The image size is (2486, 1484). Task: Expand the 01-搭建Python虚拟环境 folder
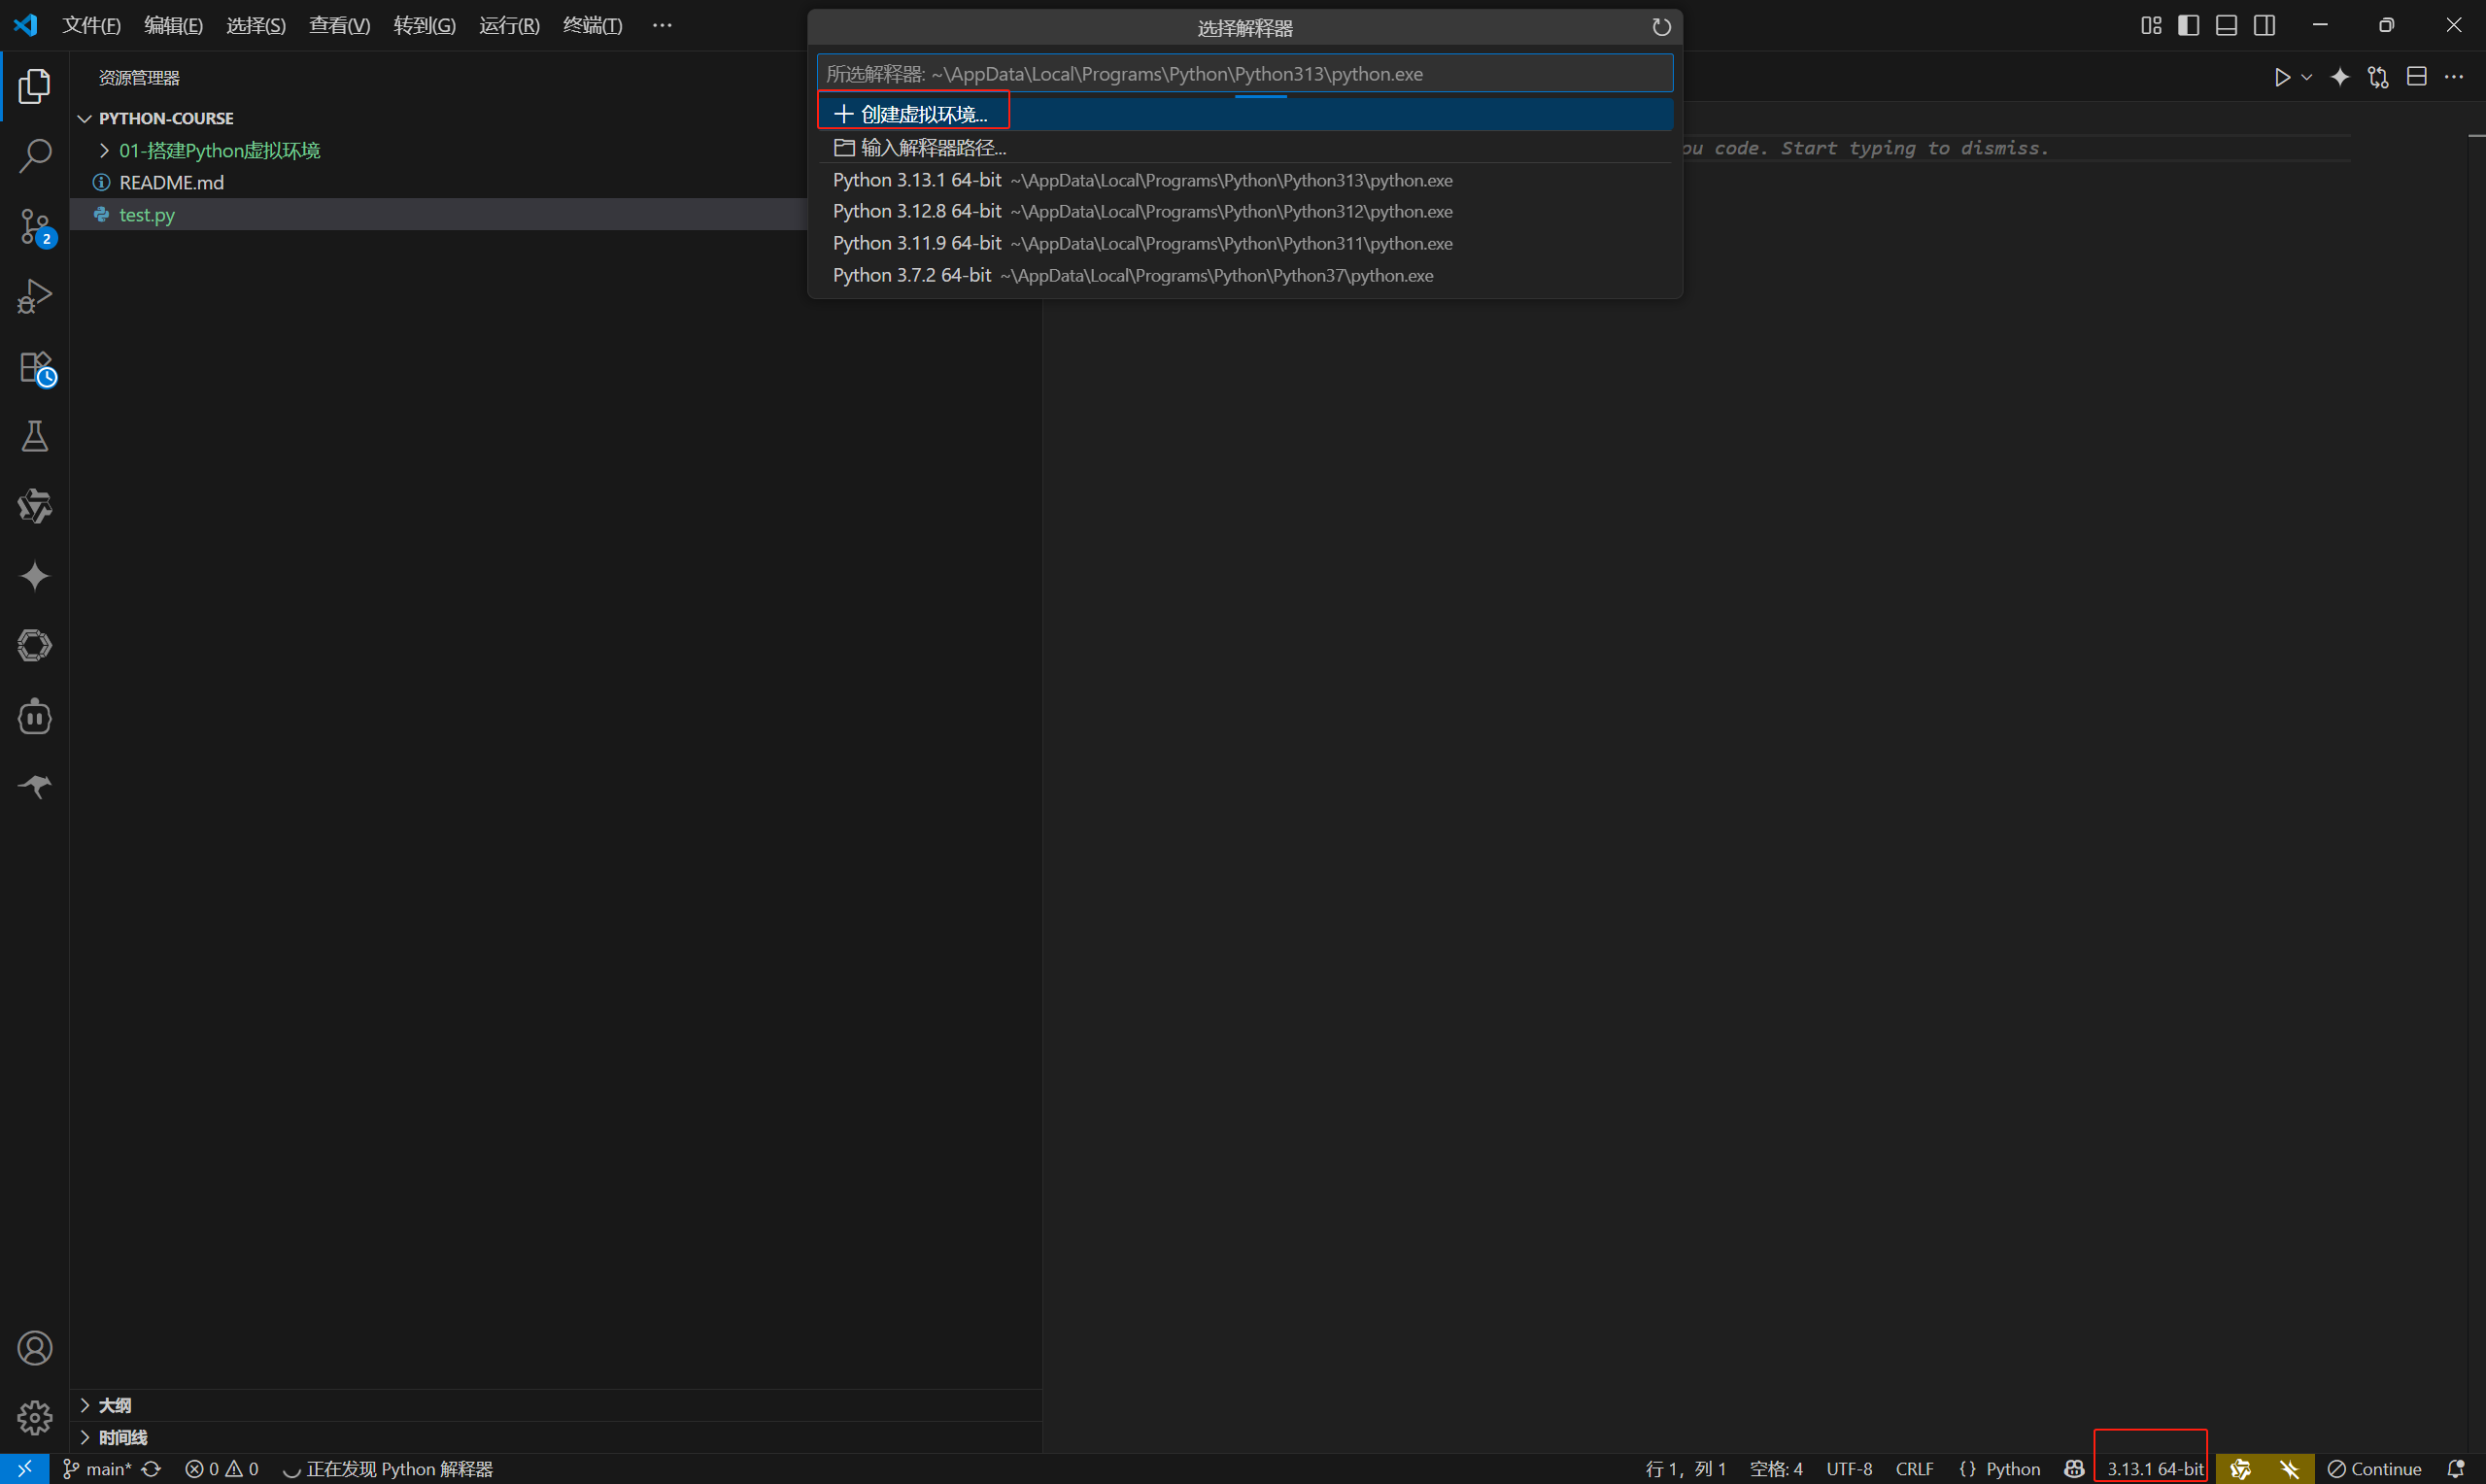click(219, 150)
